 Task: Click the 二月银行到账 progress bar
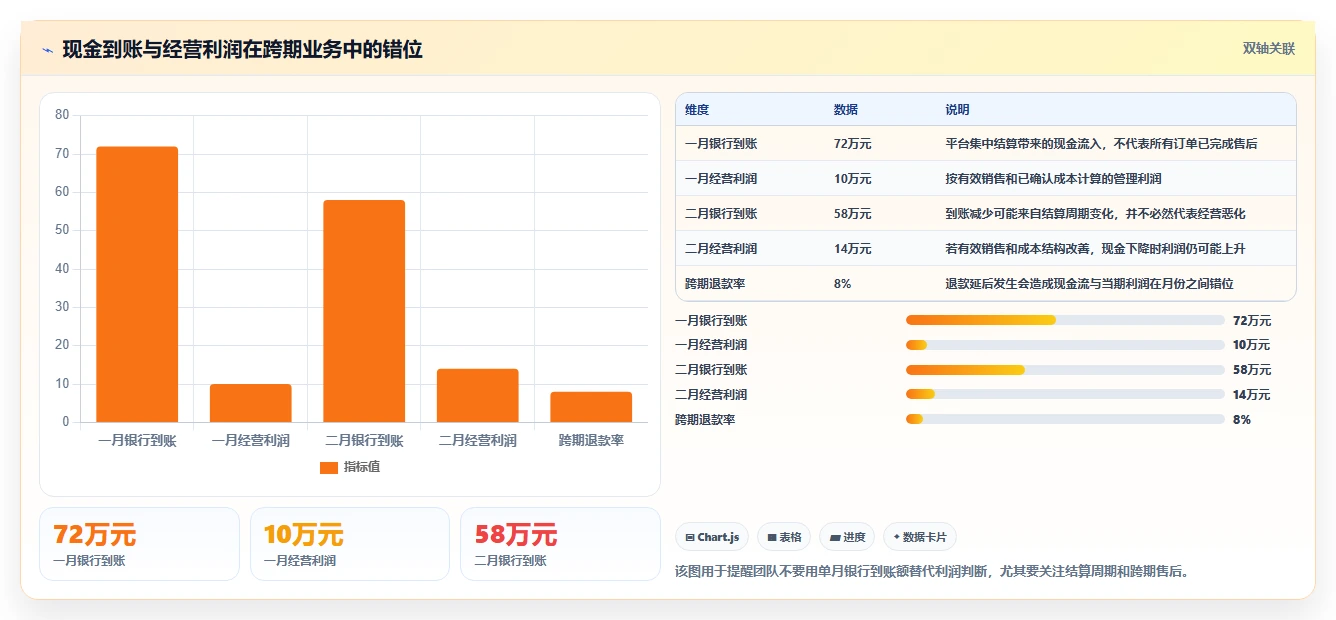pyautogui.click(x=1065, y=370)
